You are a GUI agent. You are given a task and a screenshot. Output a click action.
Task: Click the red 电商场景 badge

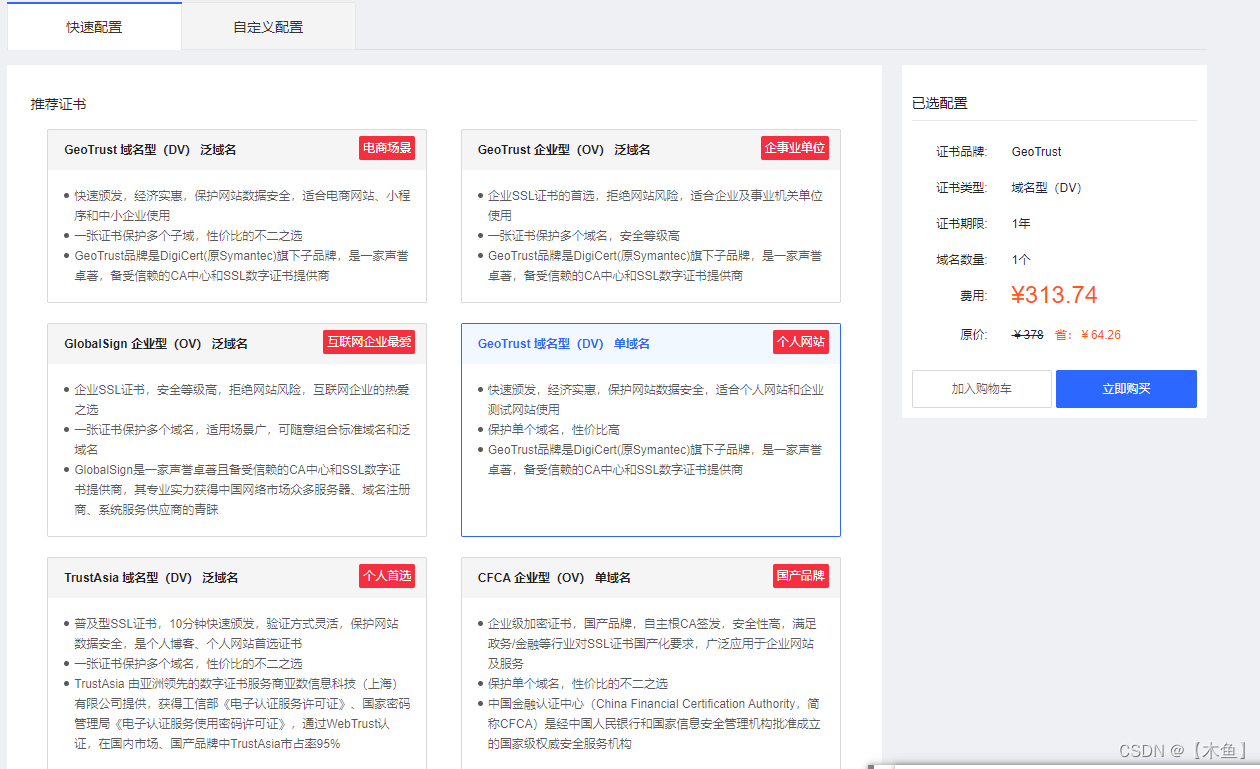coord(387,148)
